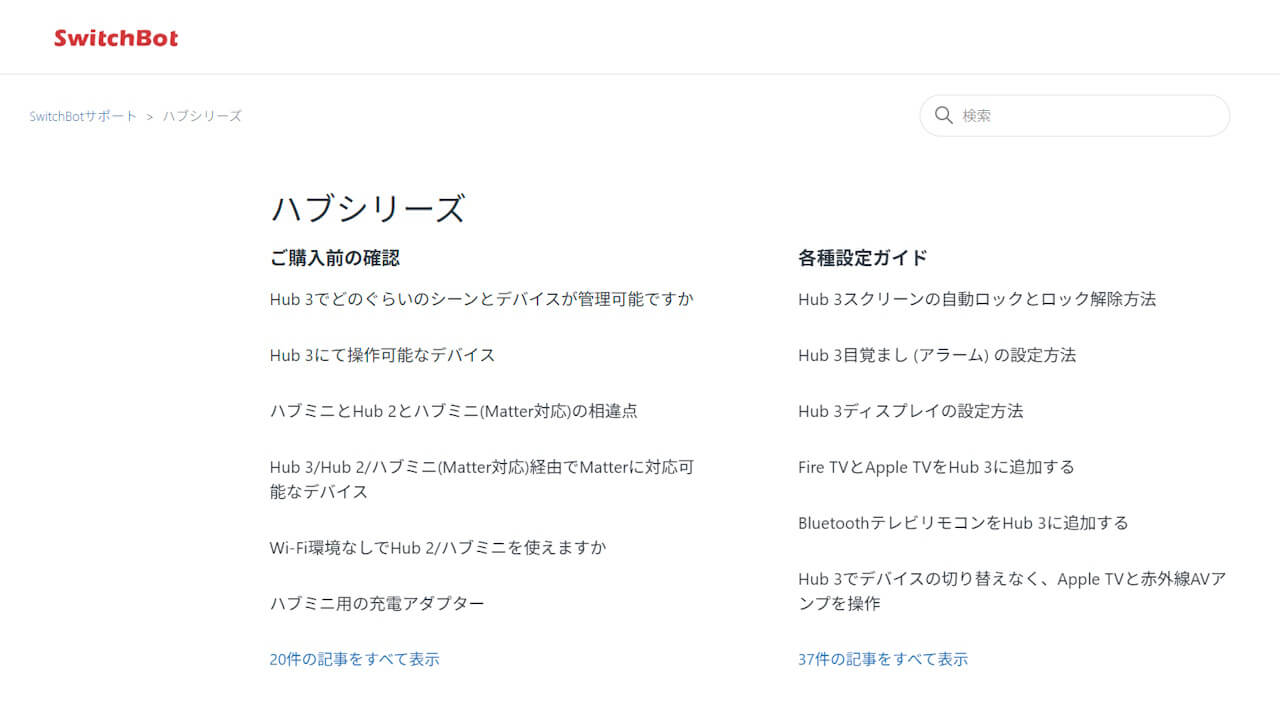Open ハブシリーズ breadcrumb link

[202, 116]
